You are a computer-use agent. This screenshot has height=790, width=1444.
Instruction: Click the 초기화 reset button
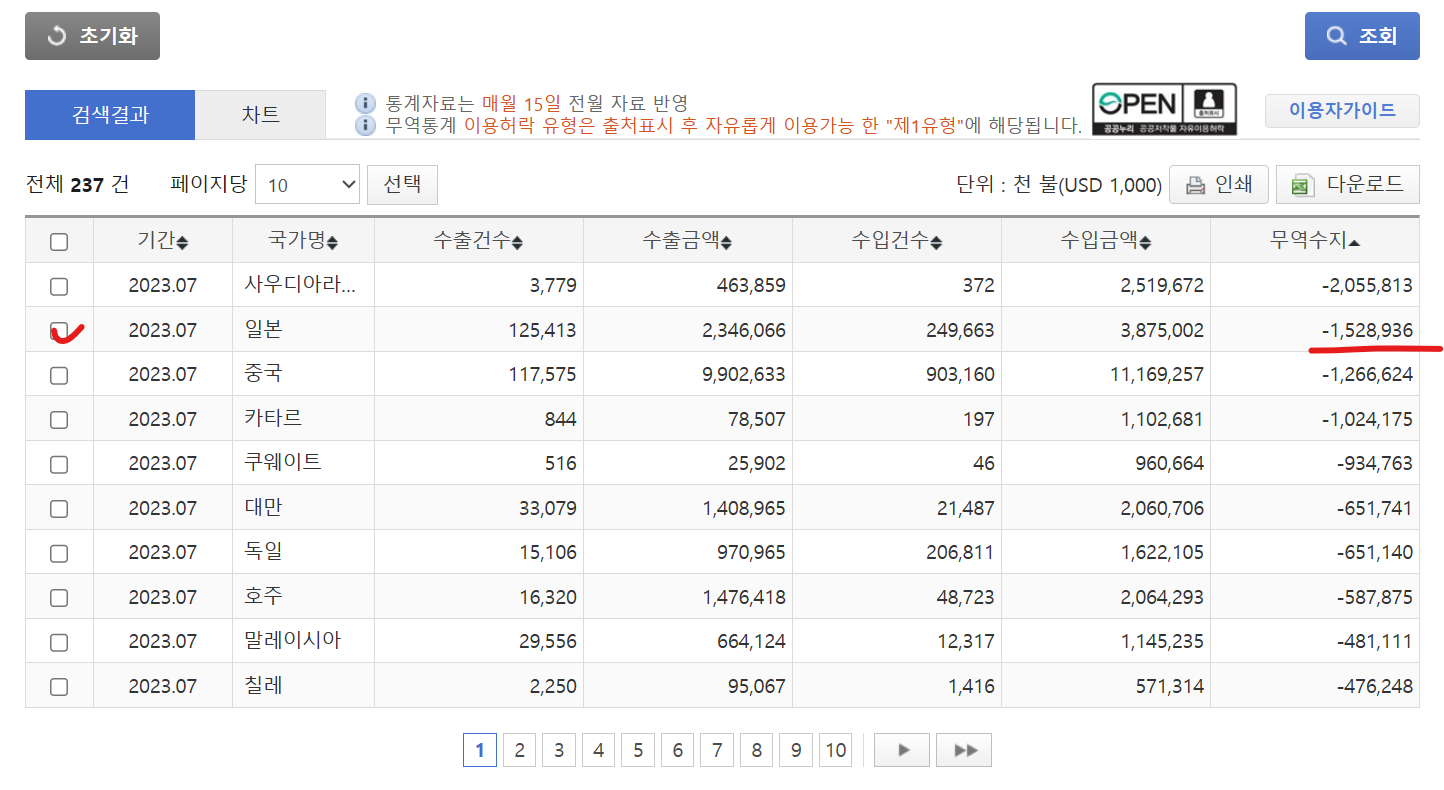point(92,36)
